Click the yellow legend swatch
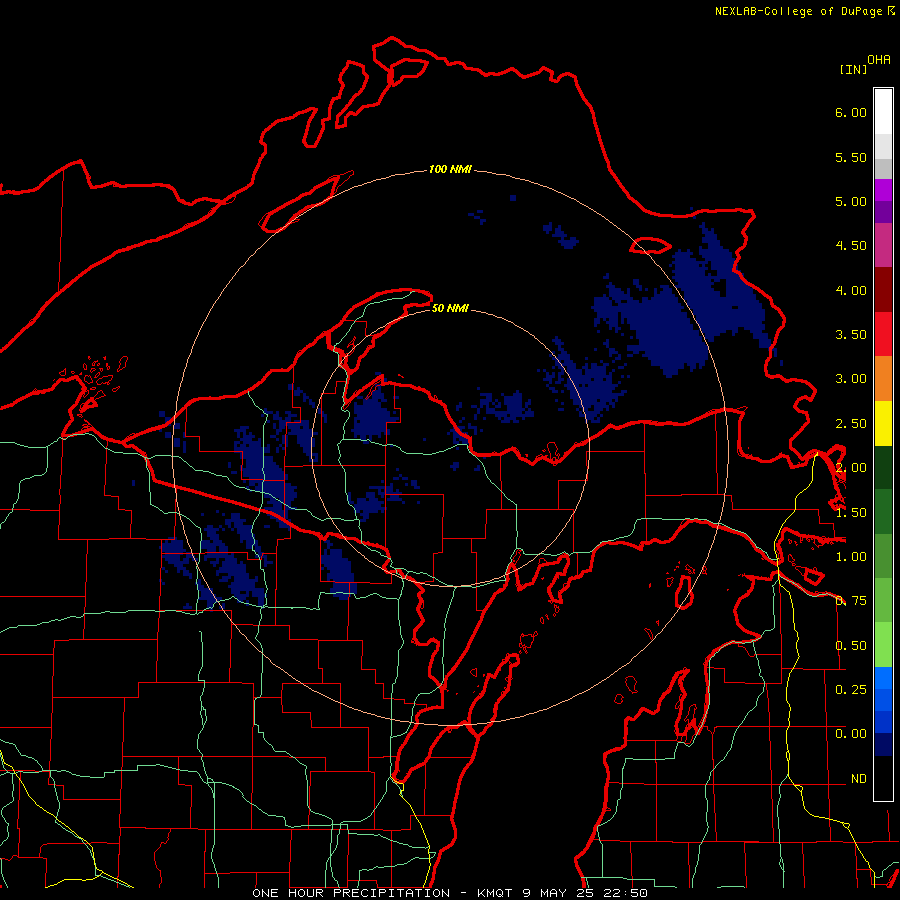The width and height of the screenshot is (900, 900). [x=883, y=423]
